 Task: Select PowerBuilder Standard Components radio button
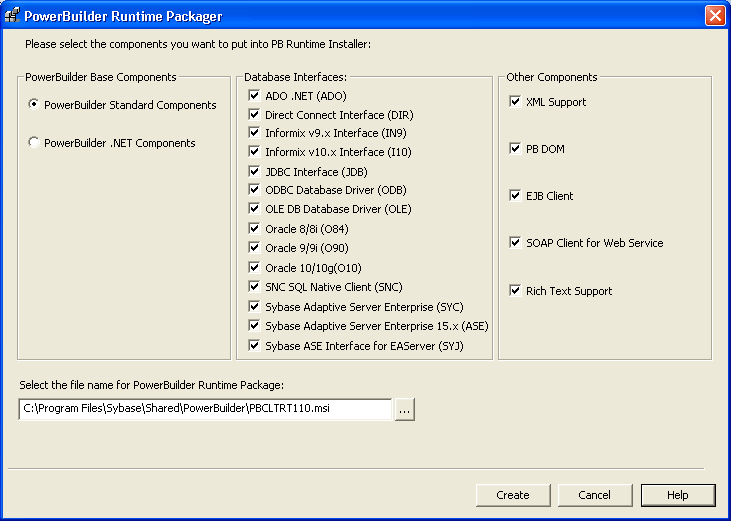pos(34,104)
